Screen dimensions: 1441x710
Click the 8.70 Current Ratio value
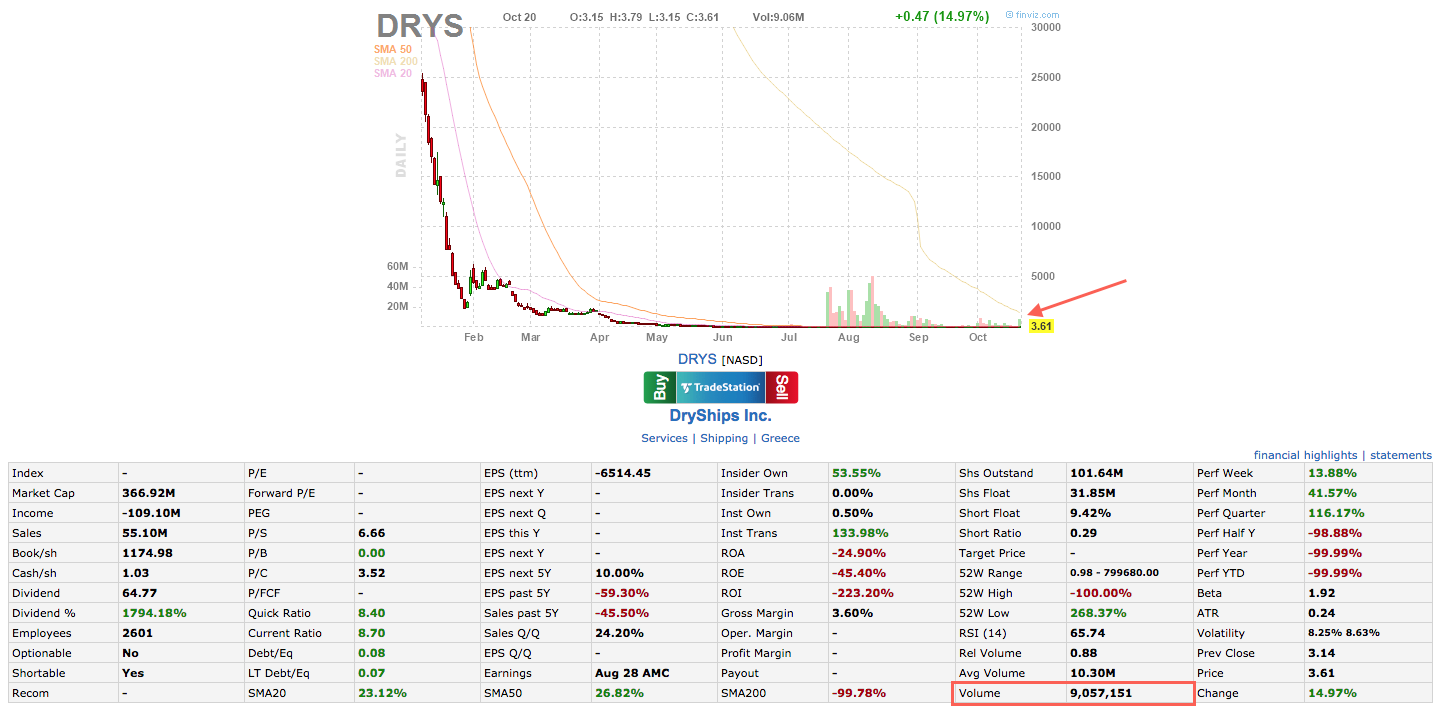[372, 633]
